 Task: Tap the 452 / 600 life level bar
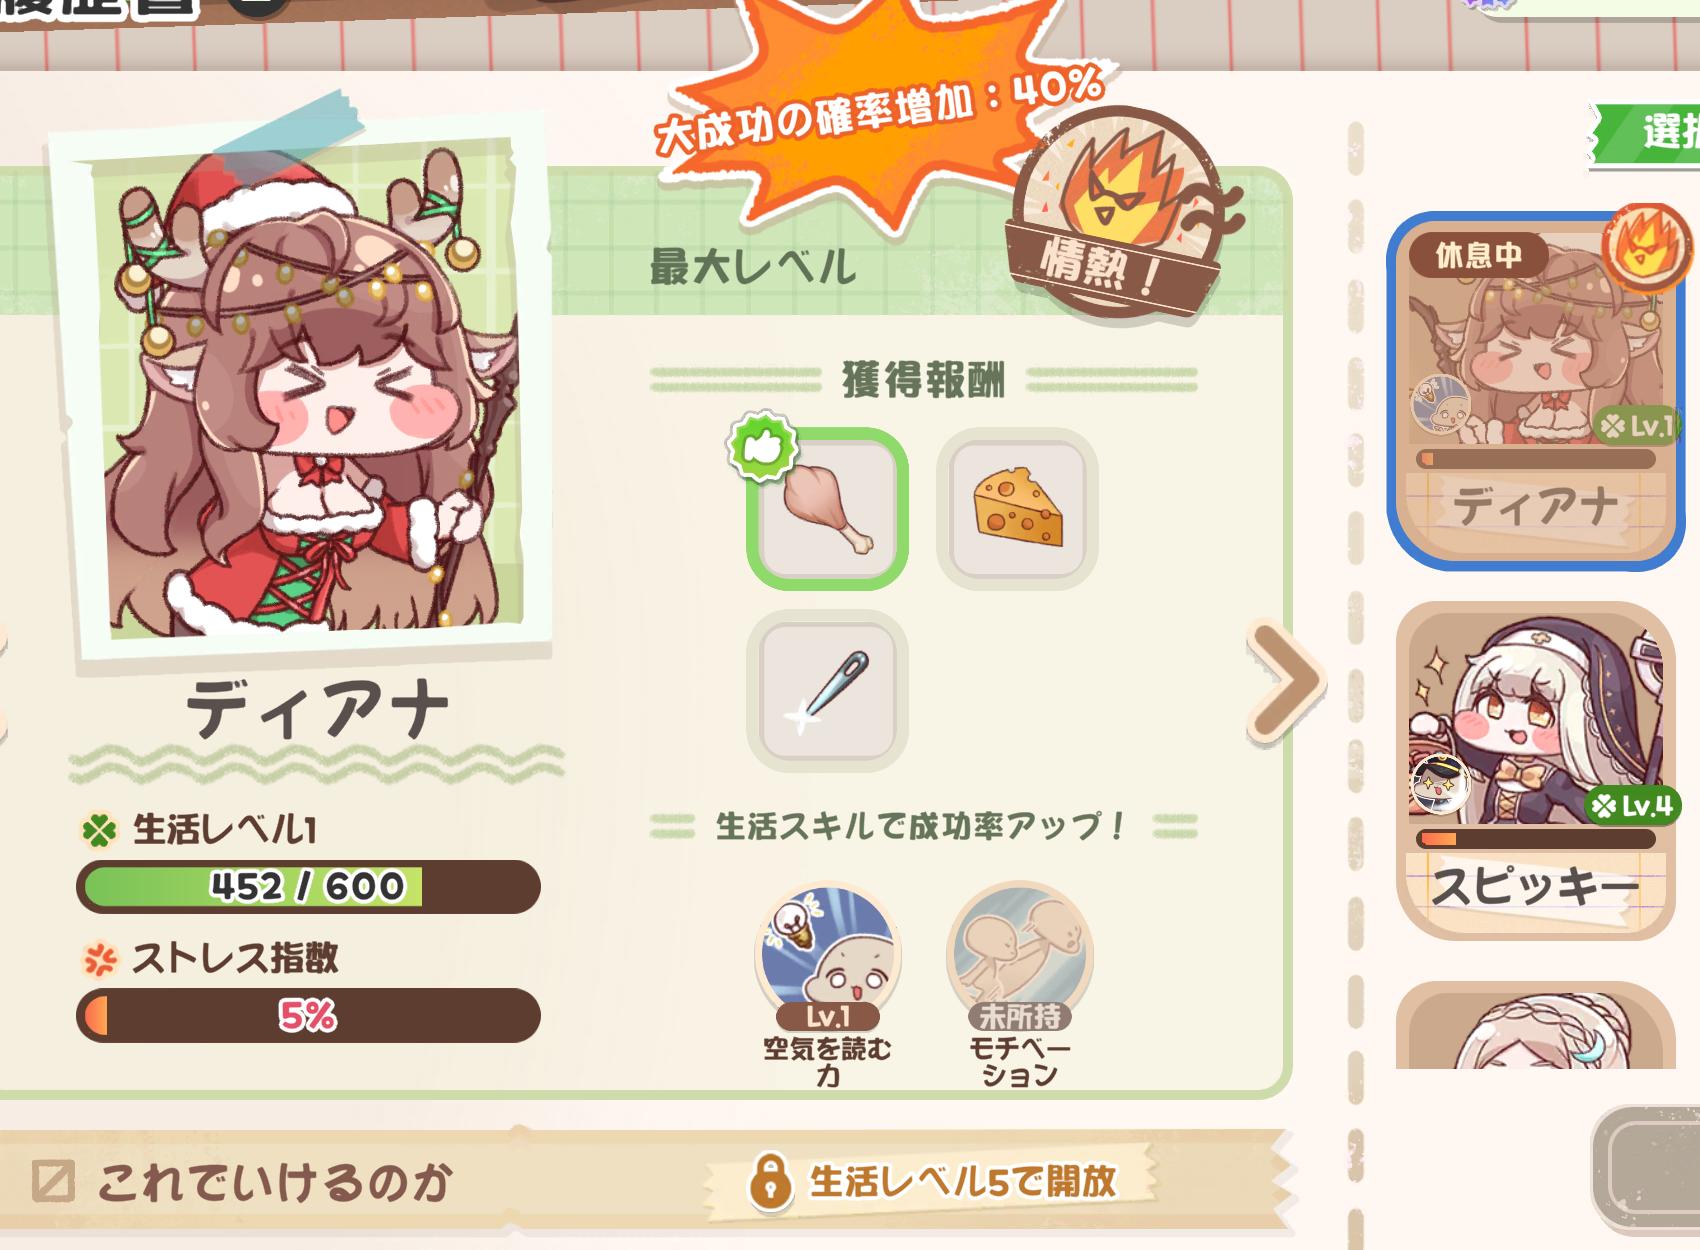308,887
